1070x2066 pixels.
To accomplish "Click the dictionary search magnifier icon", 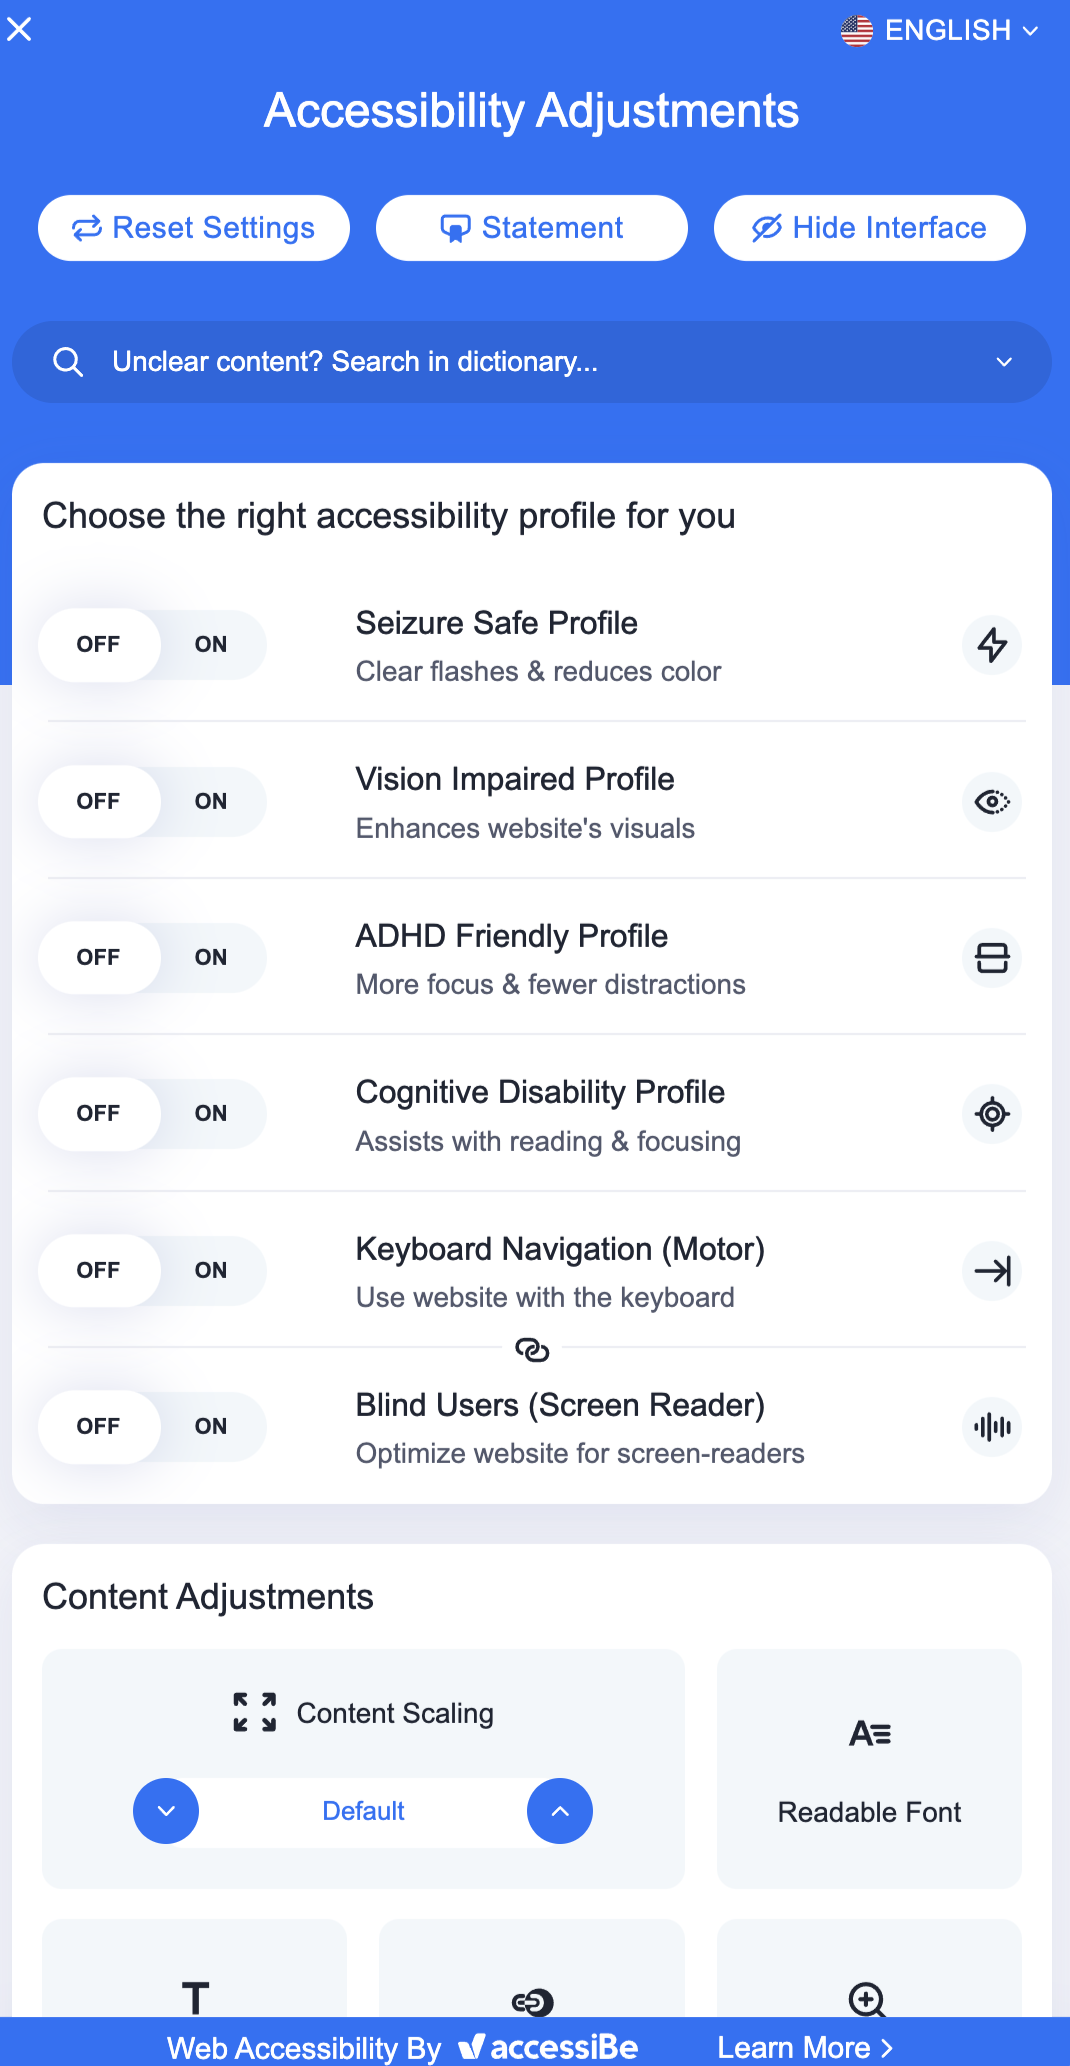I will click(68, 362).
